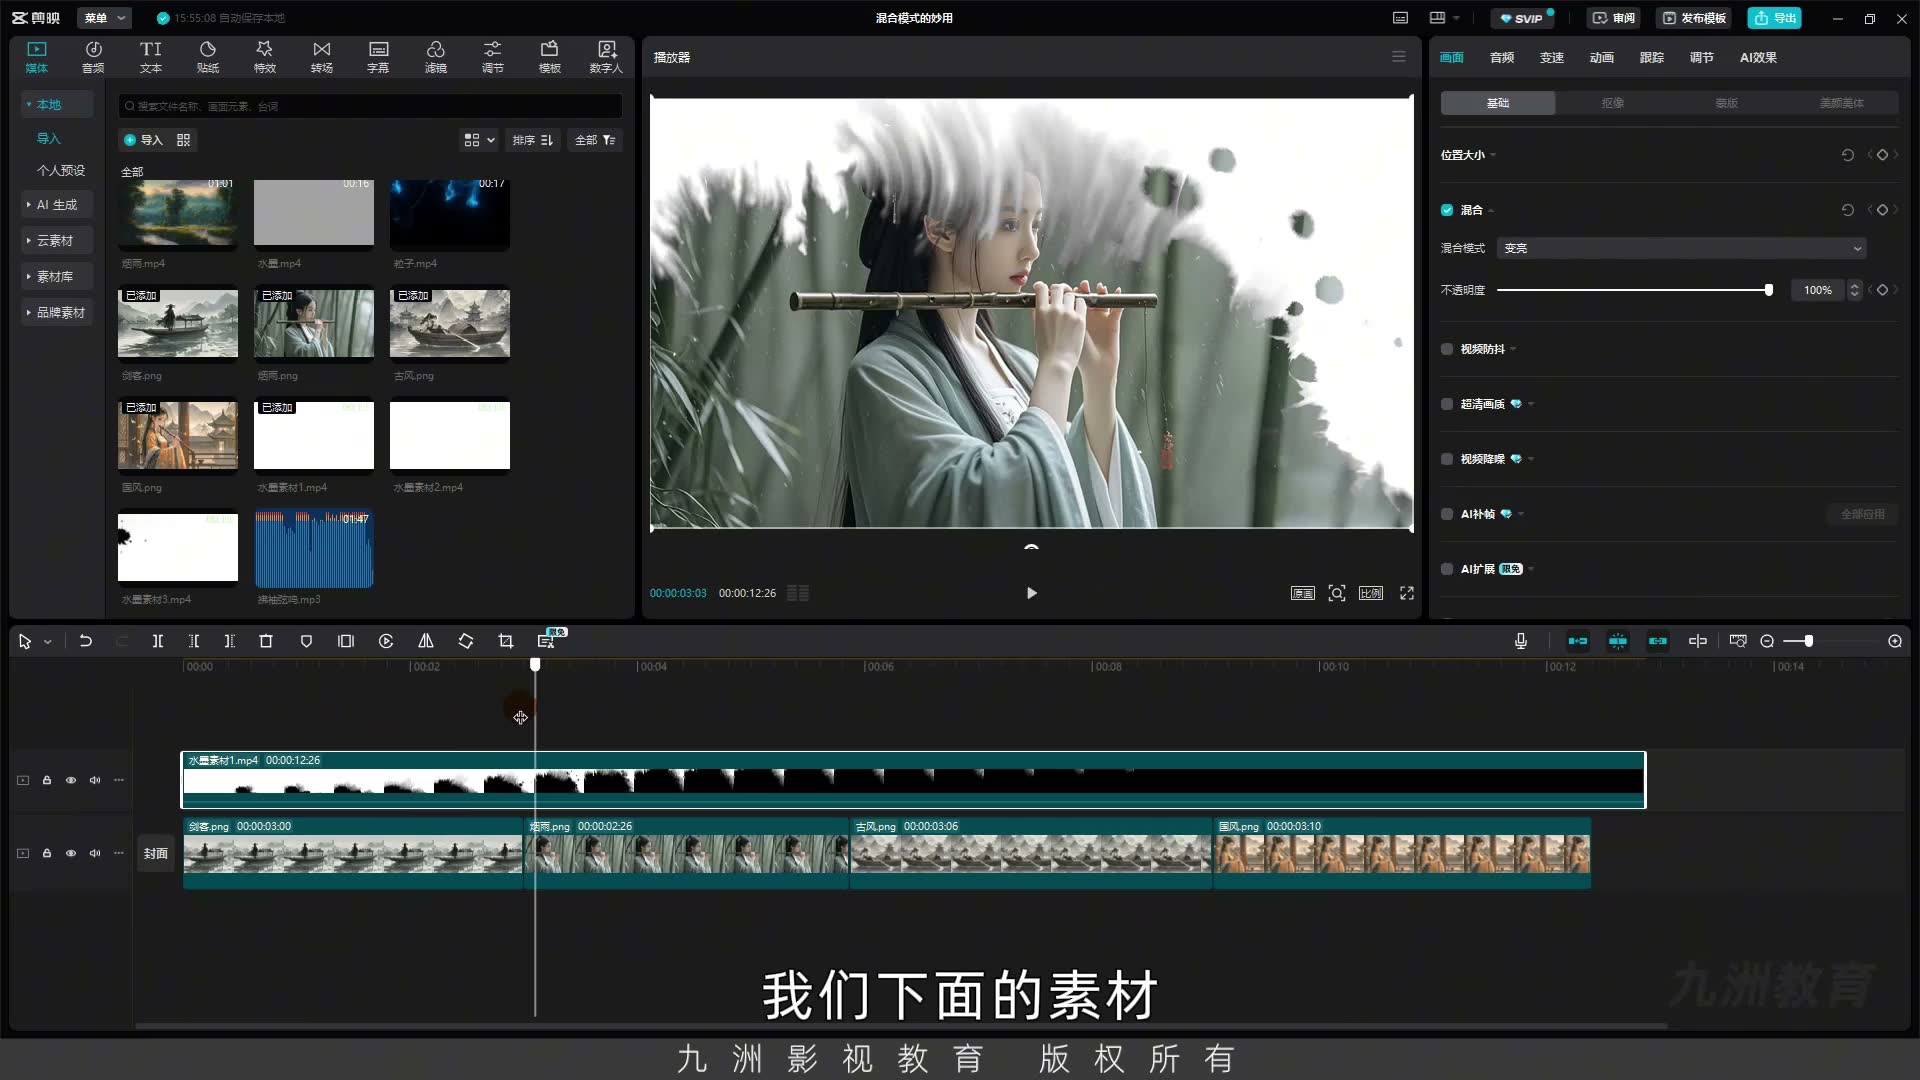Open the 特效 effects panel
Screen dimensions: 1920x1080
click(x=264, y=57)
